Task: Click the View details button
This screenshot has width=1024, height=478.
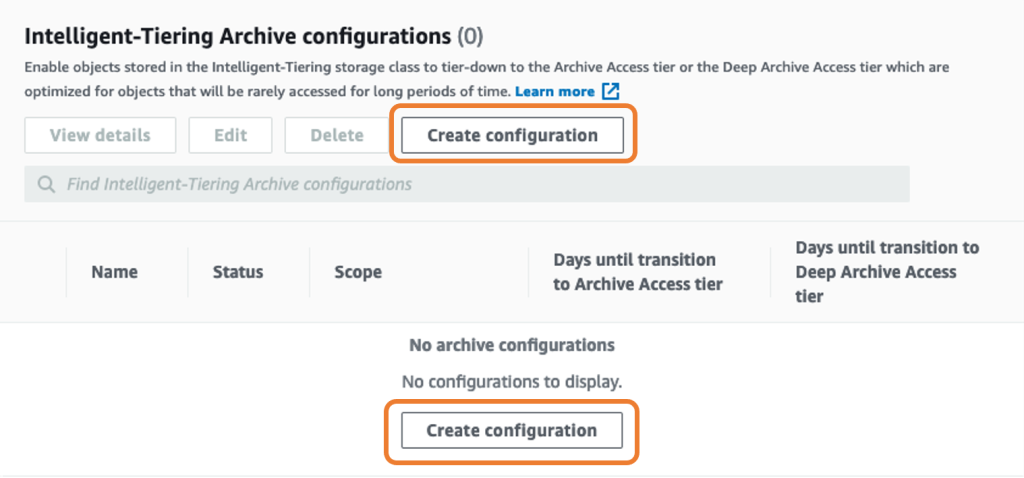Action: pos(100,135)
